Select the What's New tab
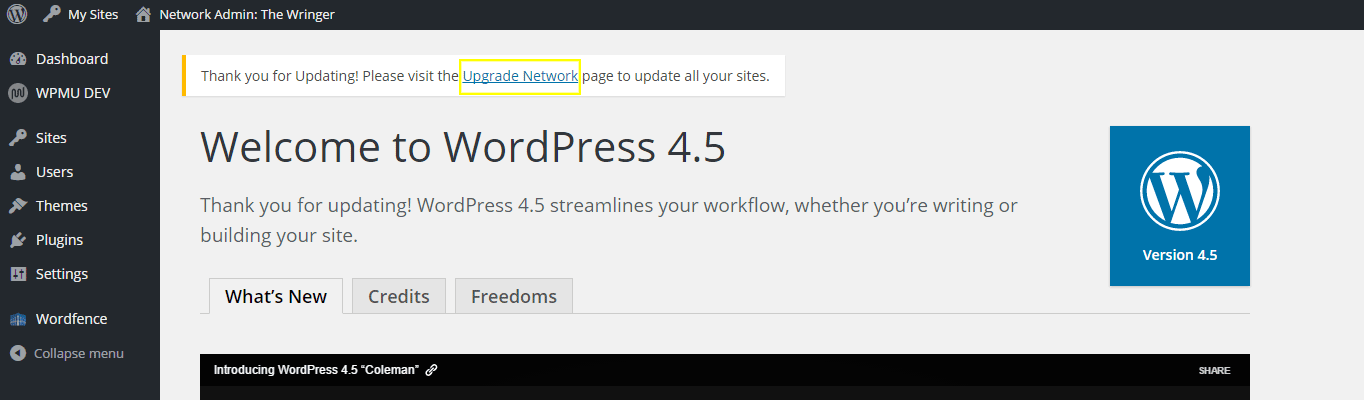1364x400 pixels. pyautogui.click(x=275, y=296)
